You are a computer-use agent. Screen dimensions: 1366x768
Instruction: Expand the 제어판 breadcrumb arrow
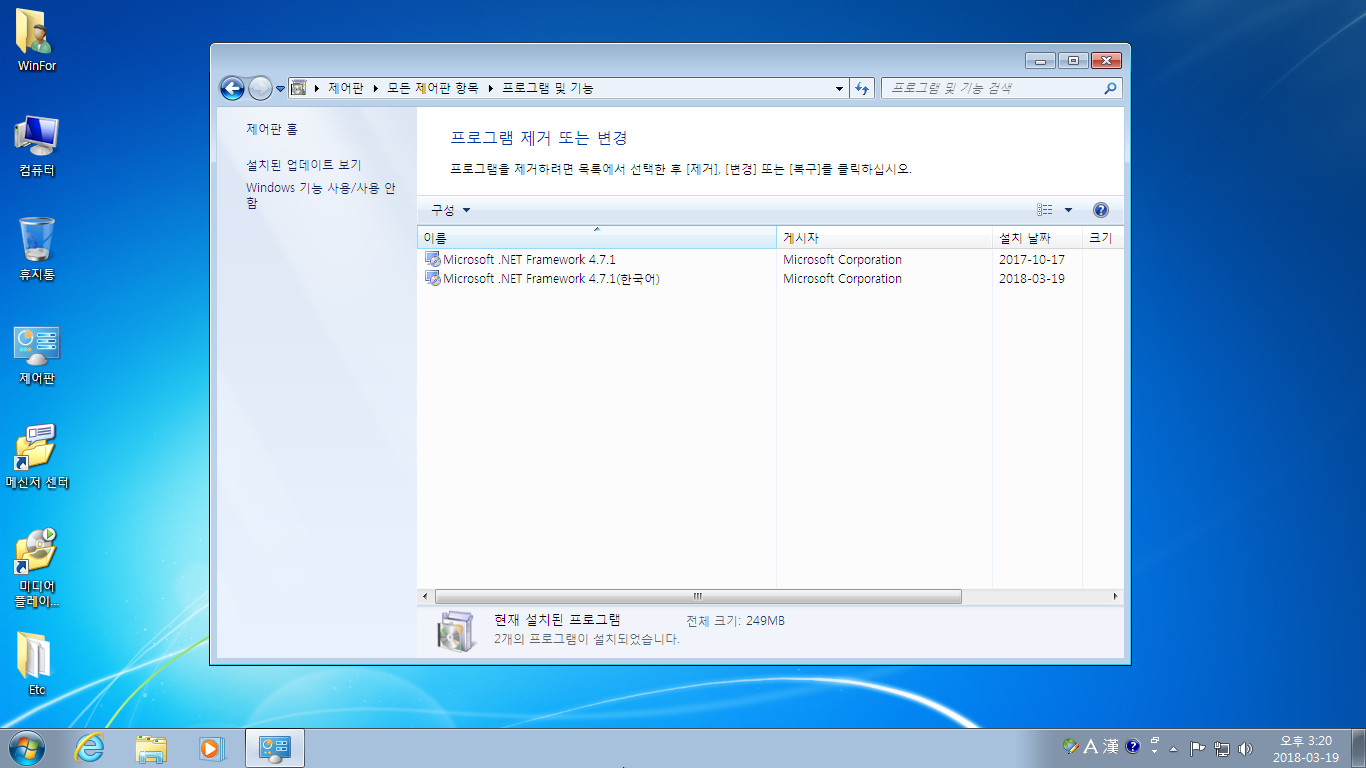pyautogui.click(x=377, y=88)
